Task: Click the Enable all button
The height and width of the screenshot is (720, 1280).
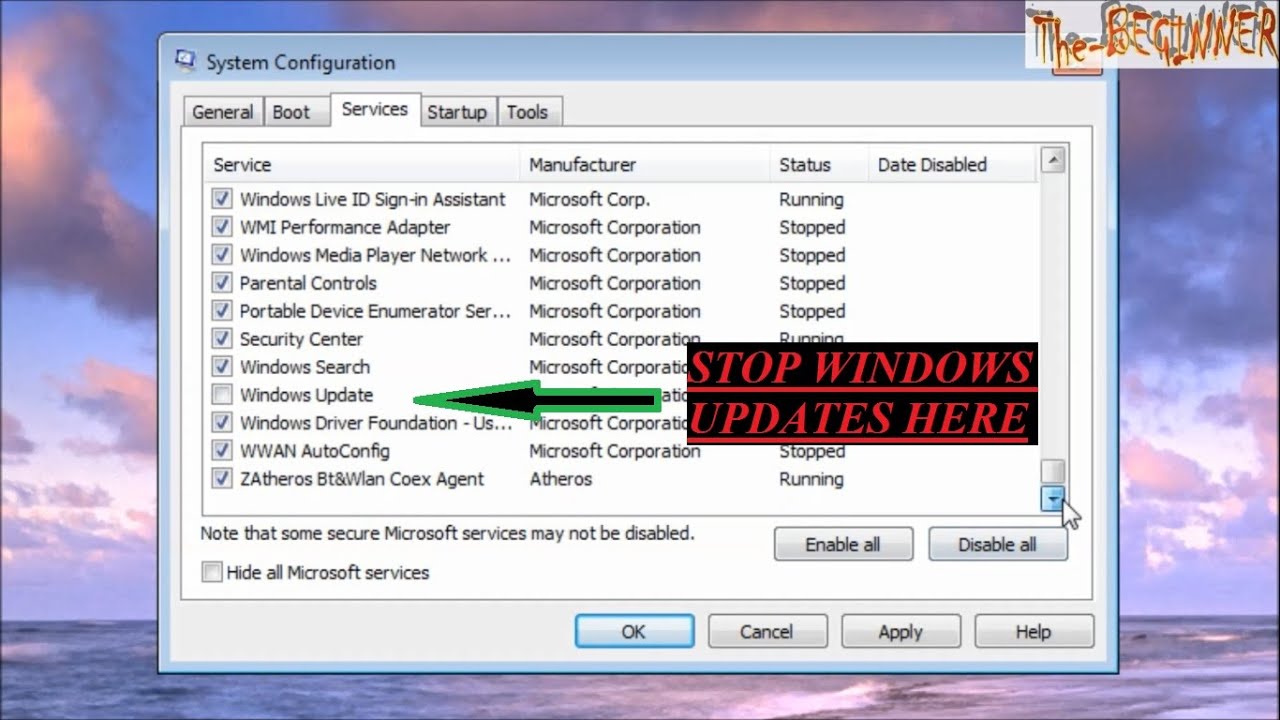Action: (x=843, y=544)
